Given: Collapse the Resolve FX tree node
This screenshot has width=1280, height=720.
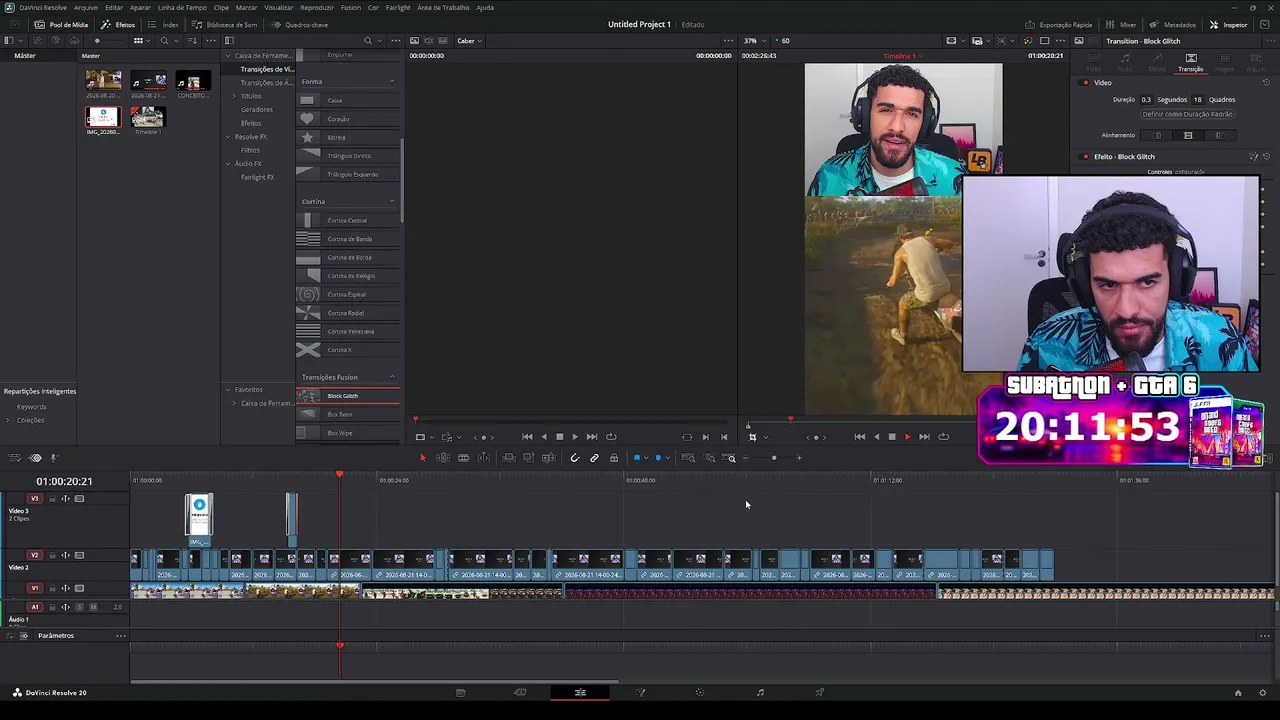Looking at the screenshot, I should tap(228, 137).
